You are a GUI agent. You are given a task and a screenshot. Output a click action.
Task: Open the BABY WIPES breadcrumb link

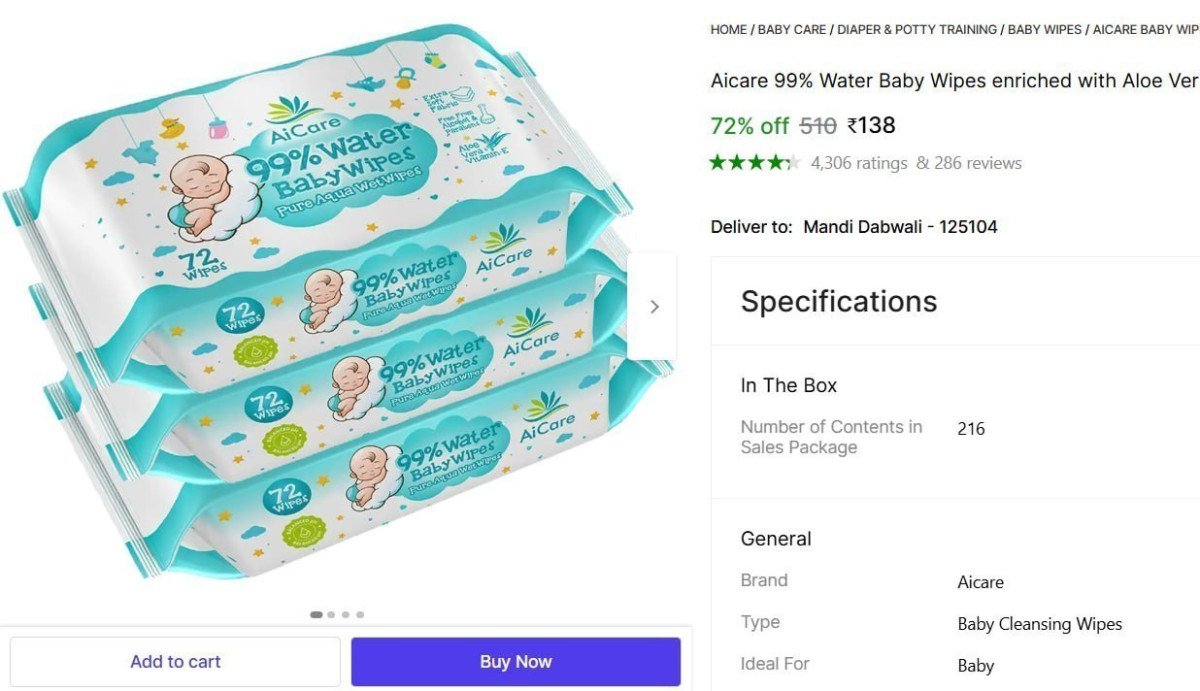(1043, 29)
